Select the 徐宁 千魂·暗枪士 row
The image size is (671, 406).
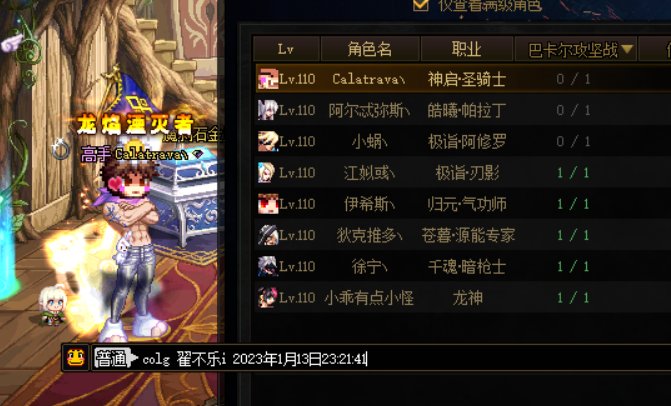pyautogui.click(x=463, y=266)
